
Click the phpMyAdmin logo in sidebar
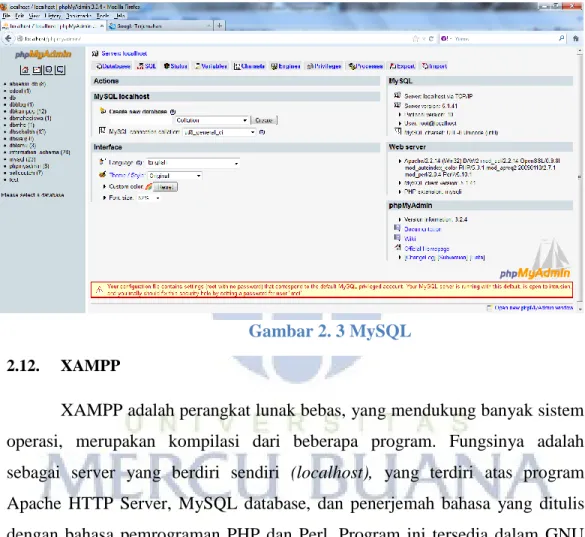click(x=43, y=54)
